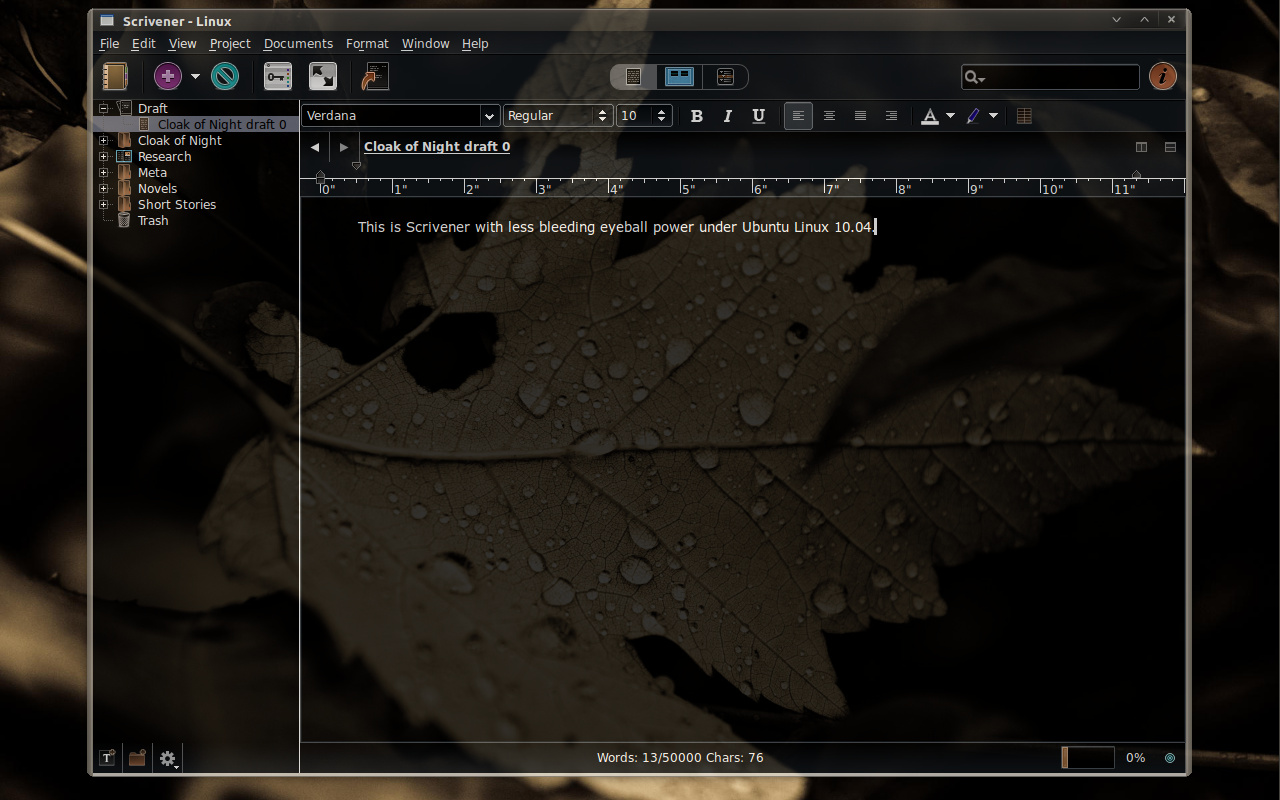Click the window menu icon in title bar
1280x800 pixels.
point(107,20)
